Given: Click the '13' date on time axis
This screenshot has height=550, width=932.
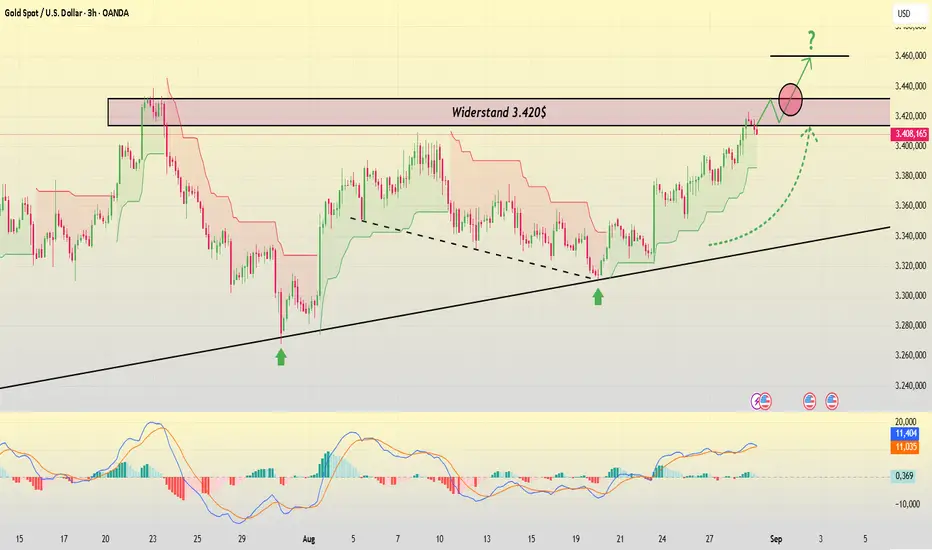Looking at the screenshot, I should 487,539.
